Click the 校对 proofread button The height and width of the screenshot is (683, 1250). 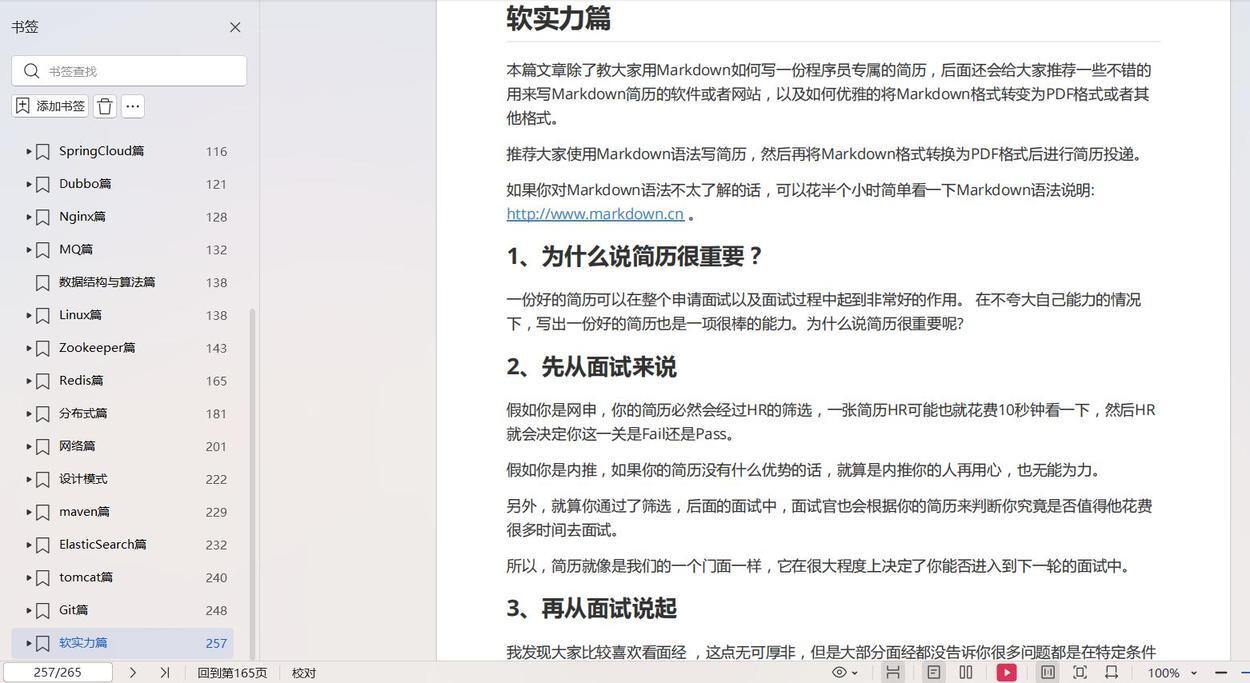click(x=304, y=673)
